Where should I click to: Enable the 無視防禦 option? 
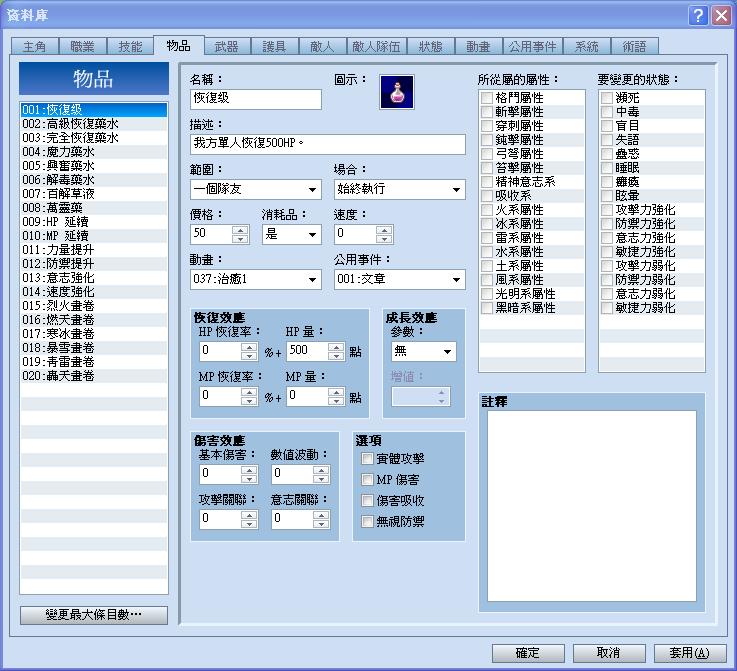pos(367,522)
